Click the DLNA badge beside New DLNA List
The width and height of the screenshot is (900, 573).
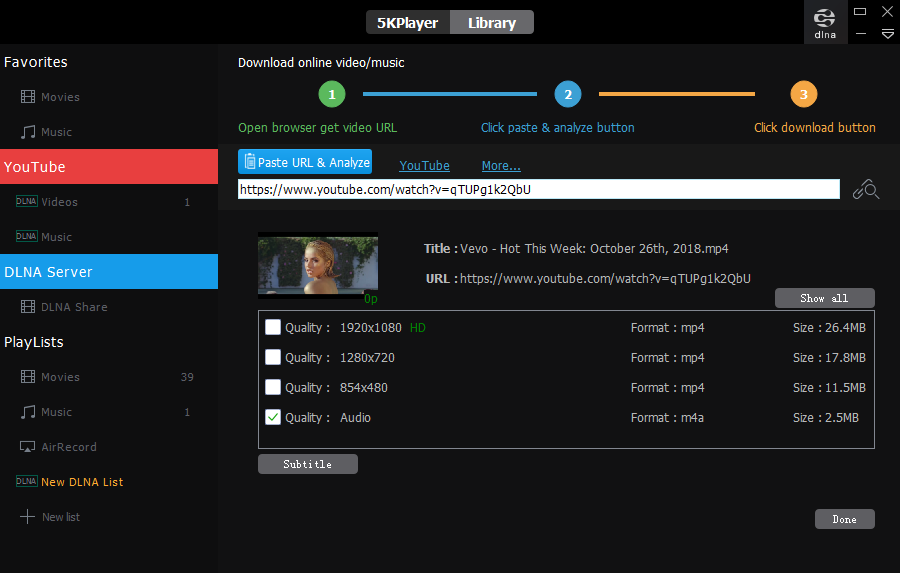(26, 481)
